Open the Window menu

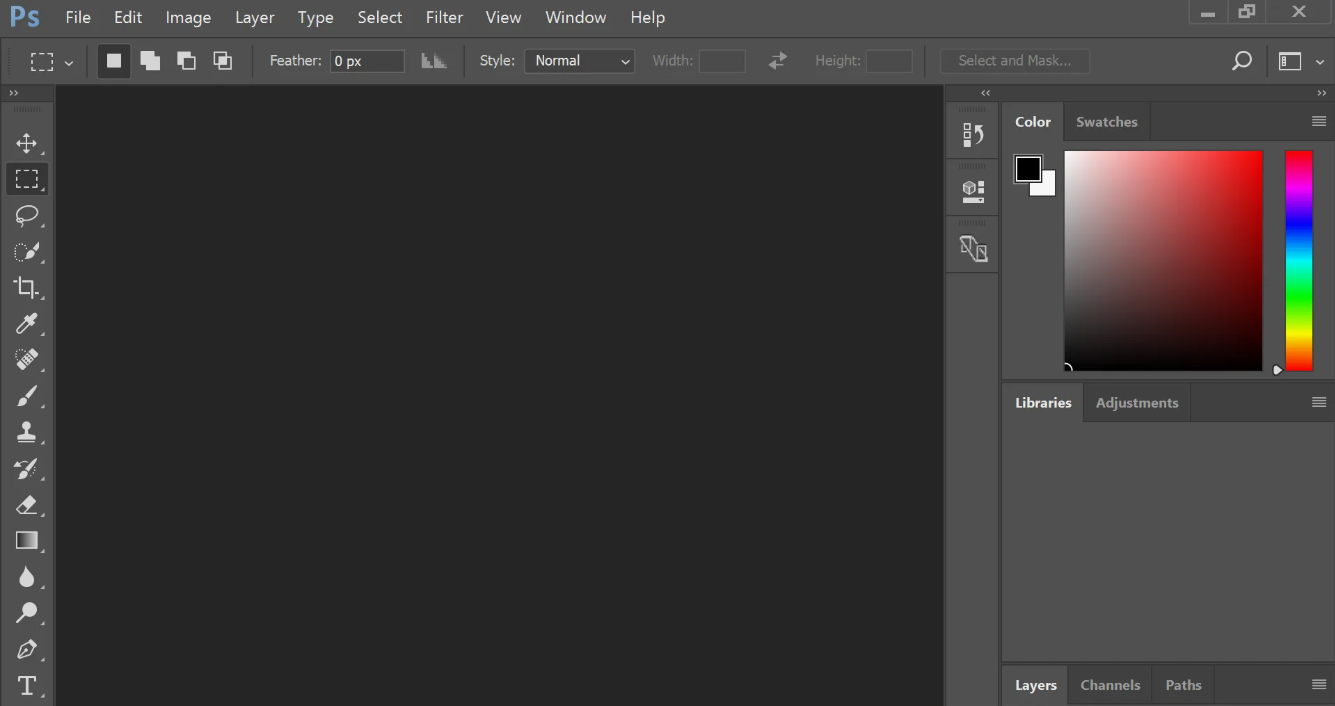tap(576, 17)
